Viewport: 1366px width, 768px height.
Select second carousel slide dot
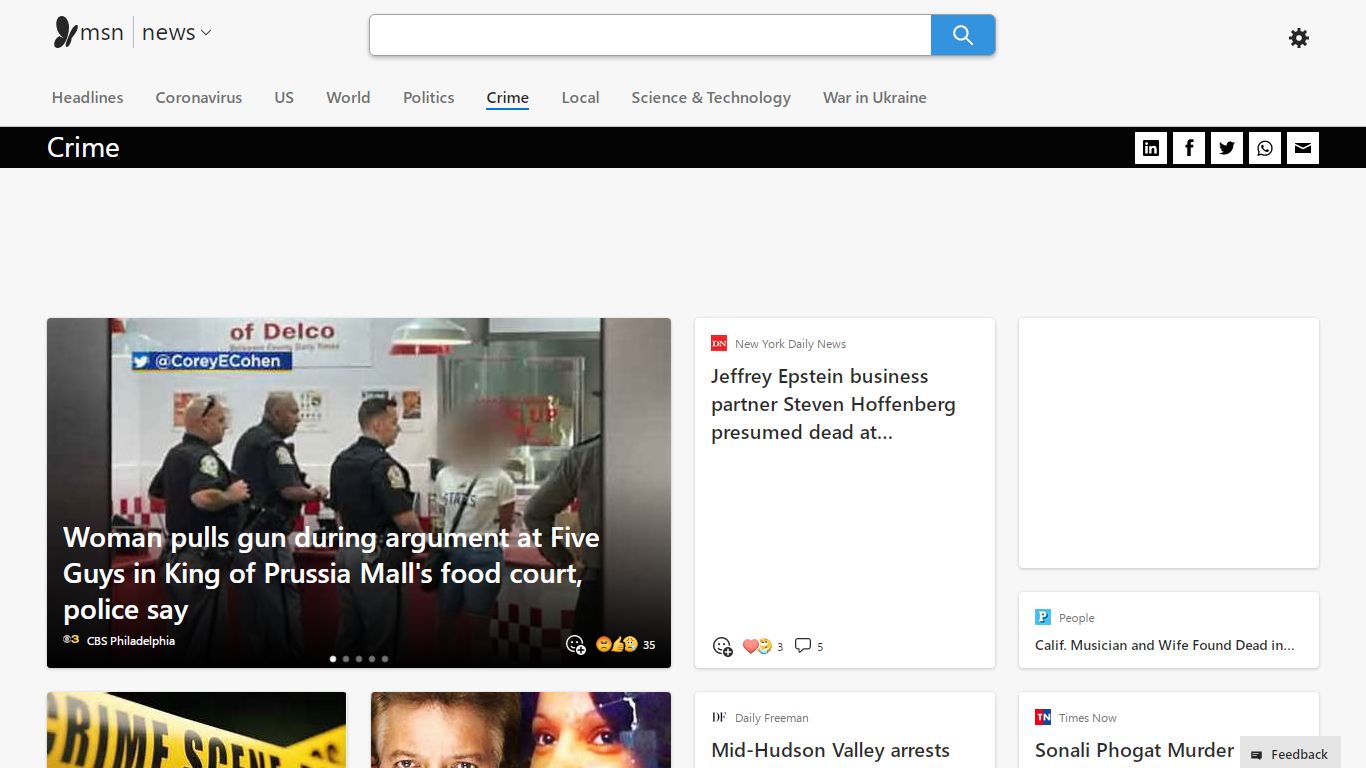pos(346,659)
